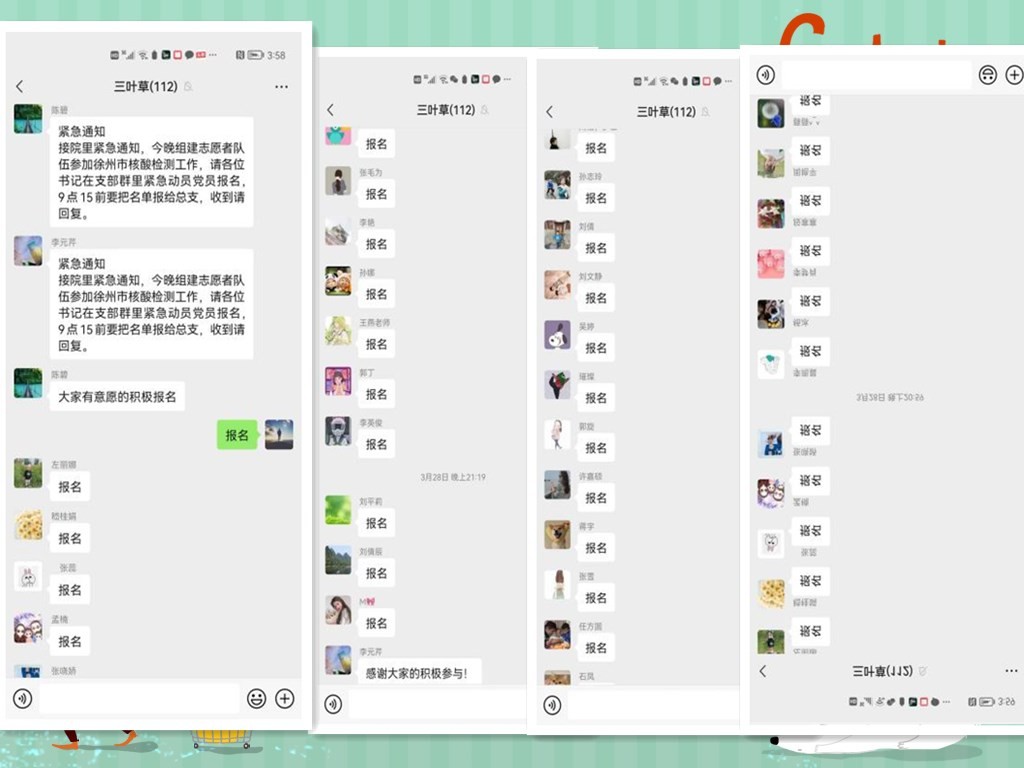Select the 报名 message from 刘平莉
1024x768 pixels.
tap(376, 523)
